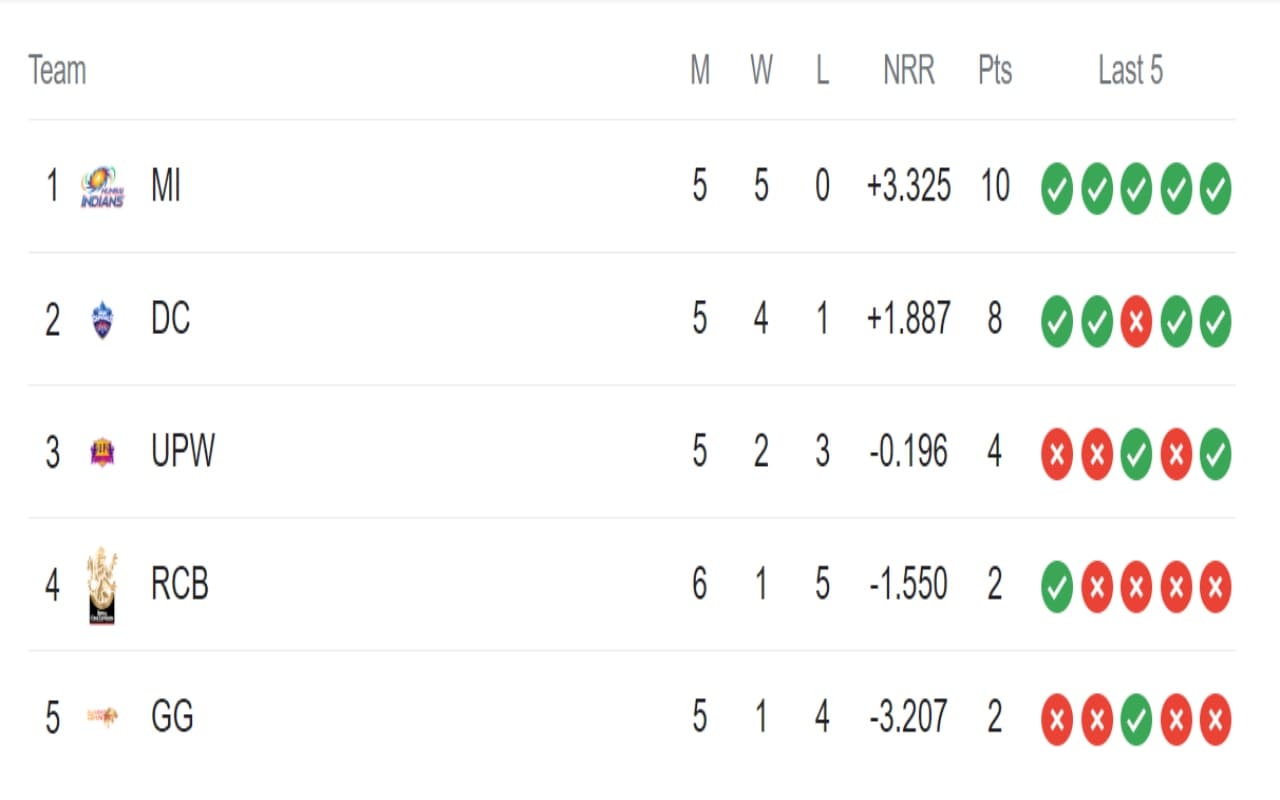
Task: Click the RCB team logo
Action: point(102,585)
